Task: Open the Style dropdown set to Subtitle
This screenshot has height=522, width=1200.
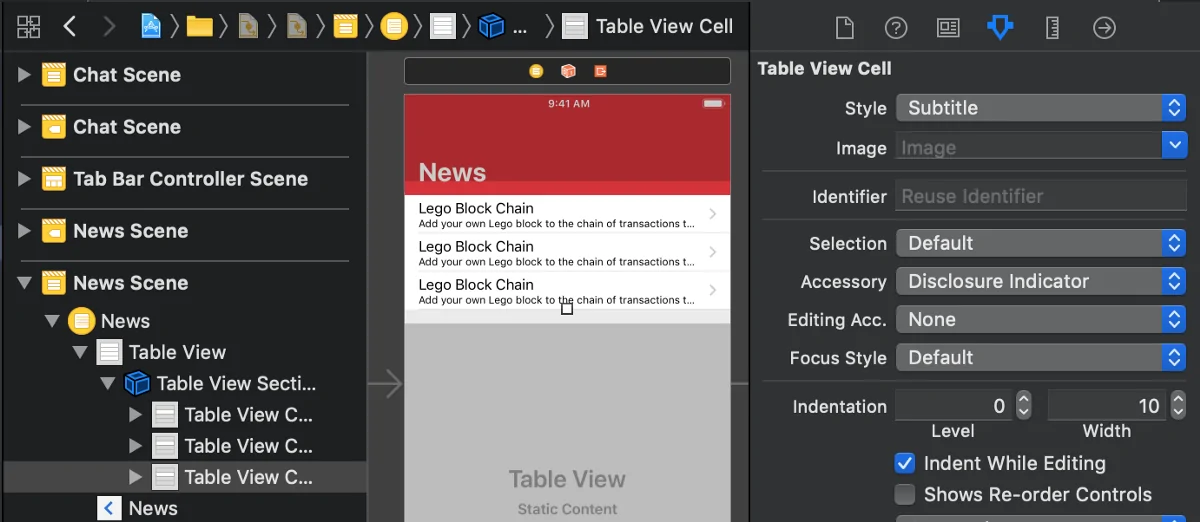Action: click(1040, 108)
